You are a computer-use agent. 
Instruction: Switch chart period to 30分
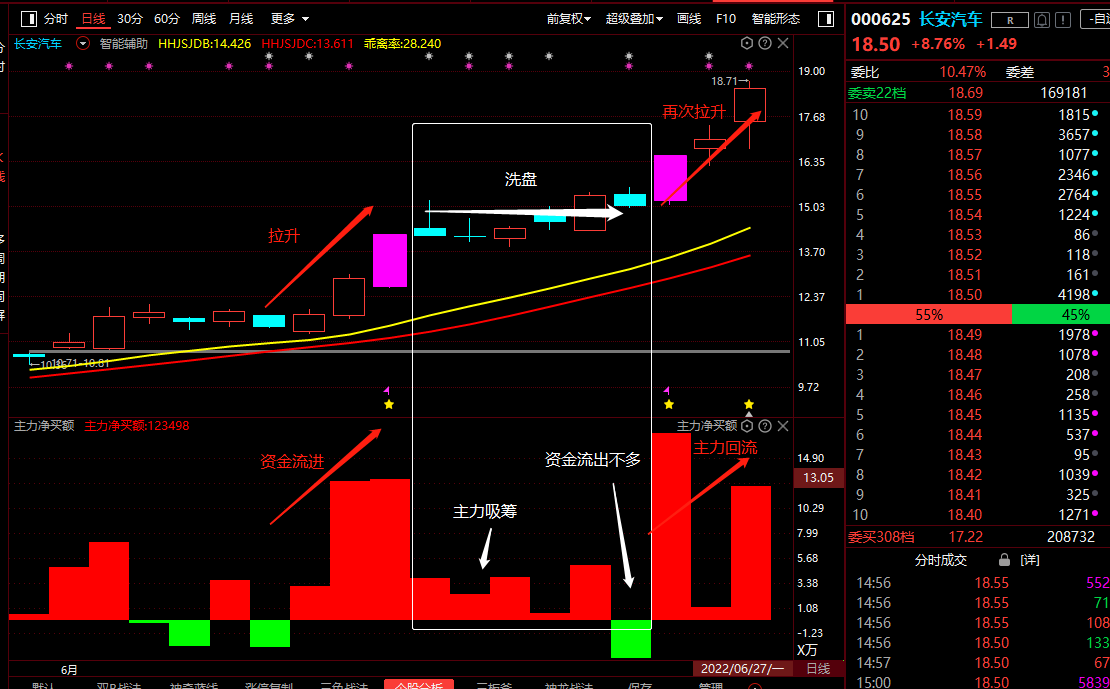click(x=130, y=18)
